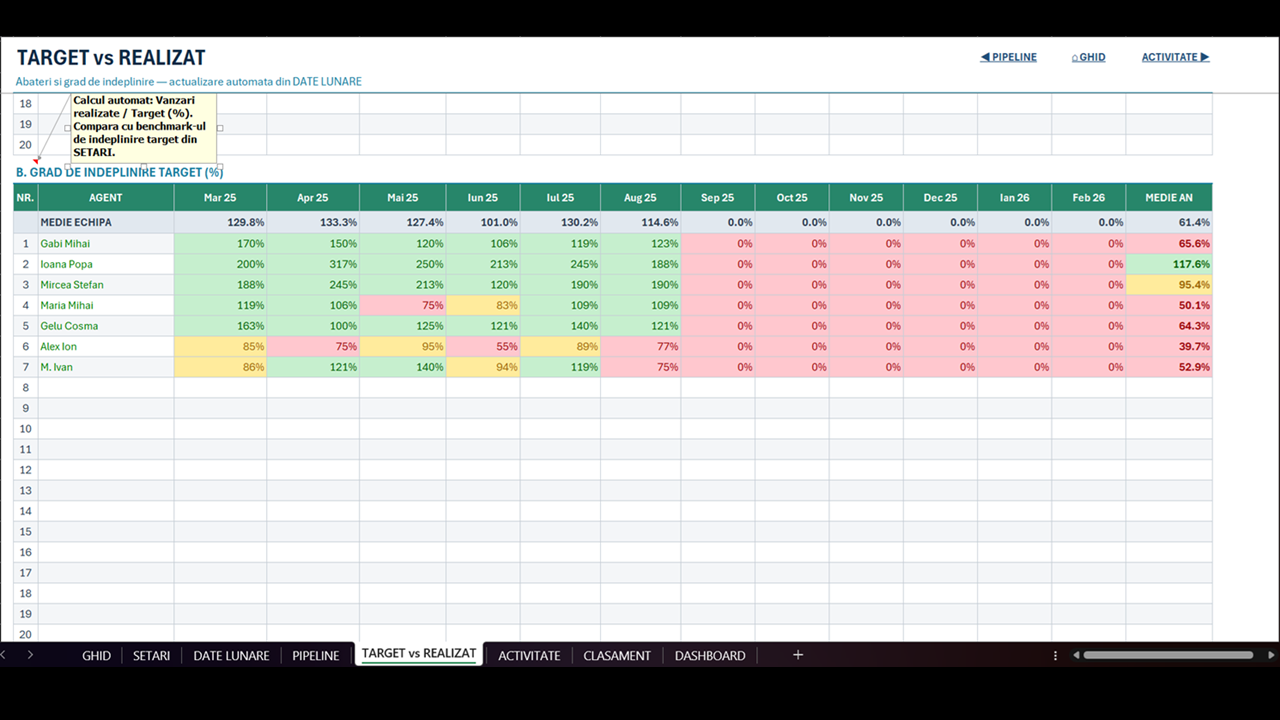Viewport: 1280px width, 720px height.
Task: Select the SETARI sheet tab
Action: (151, 655)
